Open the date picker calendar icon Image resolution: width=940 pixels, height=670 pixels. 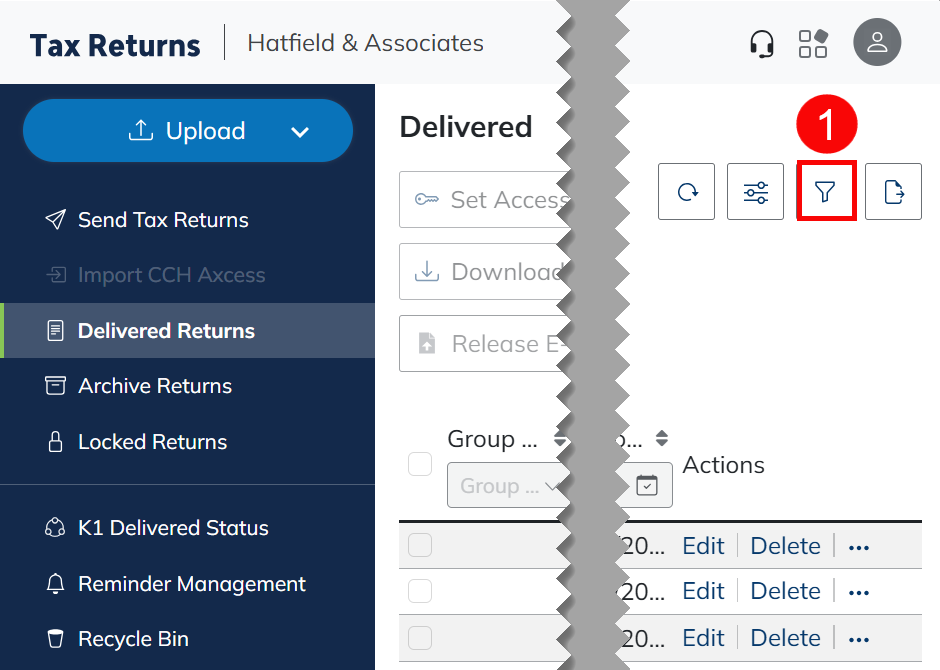coord(647,485)
